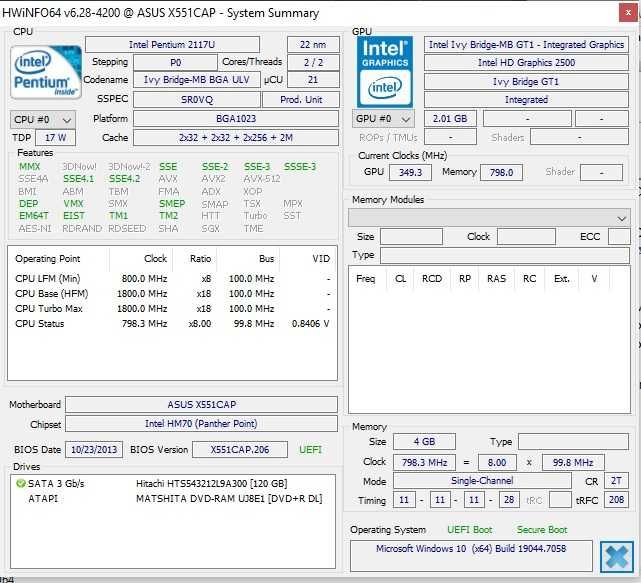The height and width of the screenshot is (583, 641).
Task: Click the GPU memory 2.01 GB field
Action: click(450, 119)
